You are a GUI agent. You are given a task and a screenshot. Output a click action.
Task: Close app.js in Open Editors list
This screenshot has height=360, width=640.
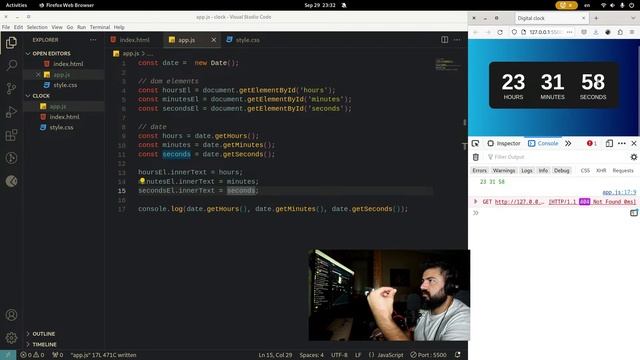(38, 74)
